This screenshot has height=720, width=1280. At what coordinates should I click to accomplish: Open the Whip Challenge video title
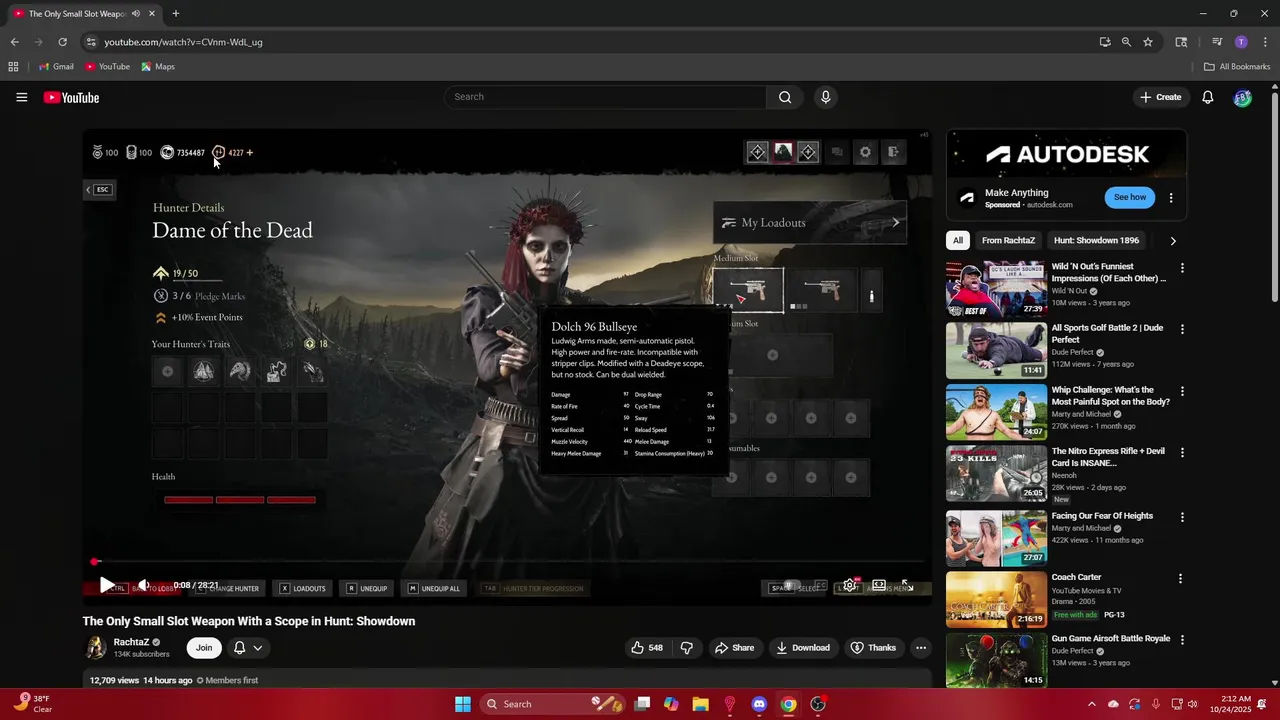tap(1110, 396)
